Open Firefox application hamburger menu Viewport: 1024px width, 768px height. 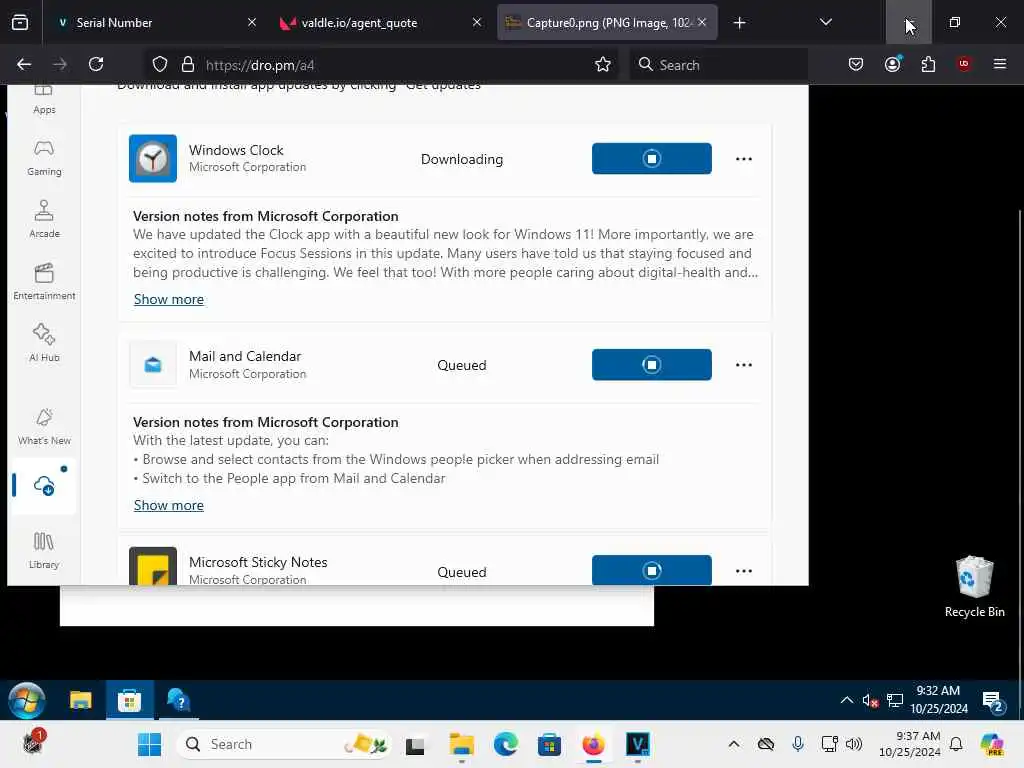tap(999, 64)
